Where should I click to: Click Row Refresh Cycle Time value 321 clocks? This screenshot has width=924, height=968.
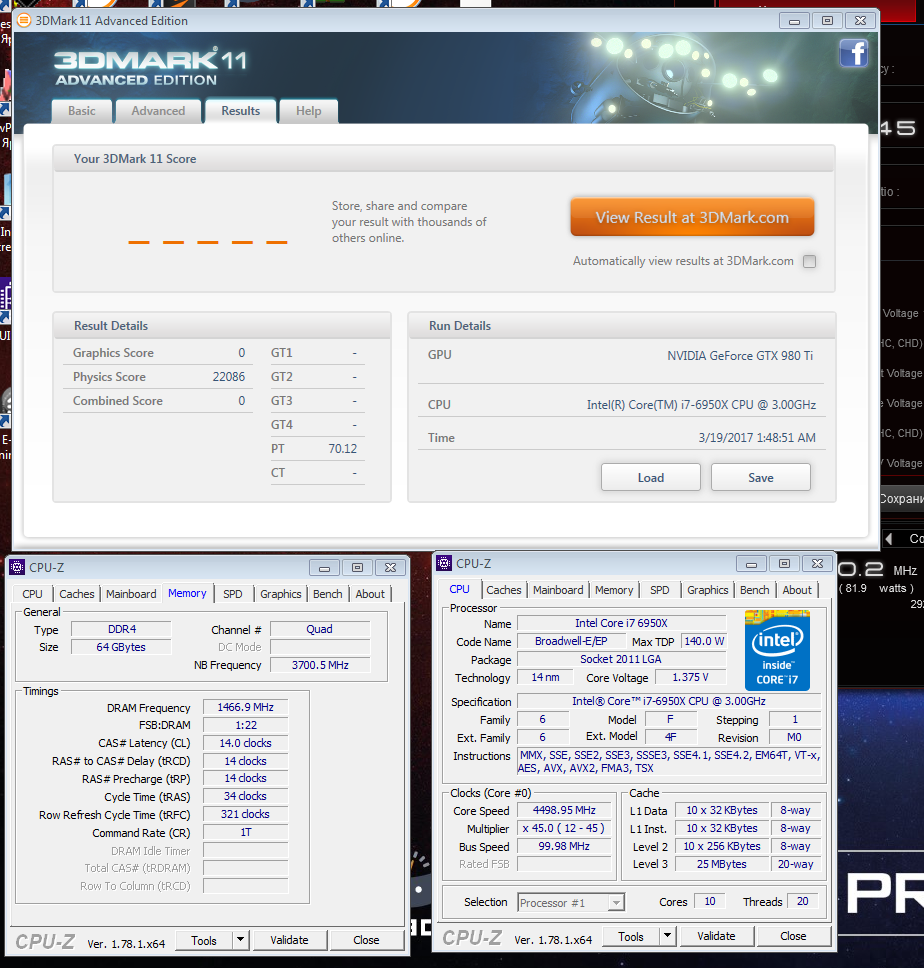246,814
